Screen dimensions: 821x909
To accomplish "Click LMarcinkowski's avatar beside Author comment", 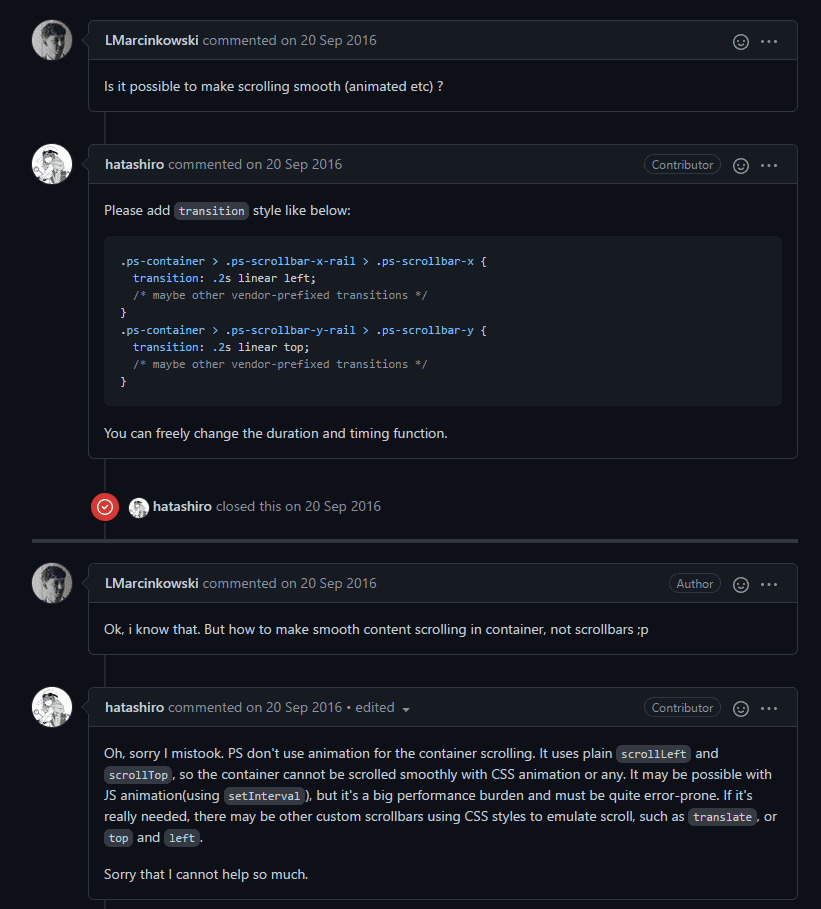I will click(x=52, y=583).
